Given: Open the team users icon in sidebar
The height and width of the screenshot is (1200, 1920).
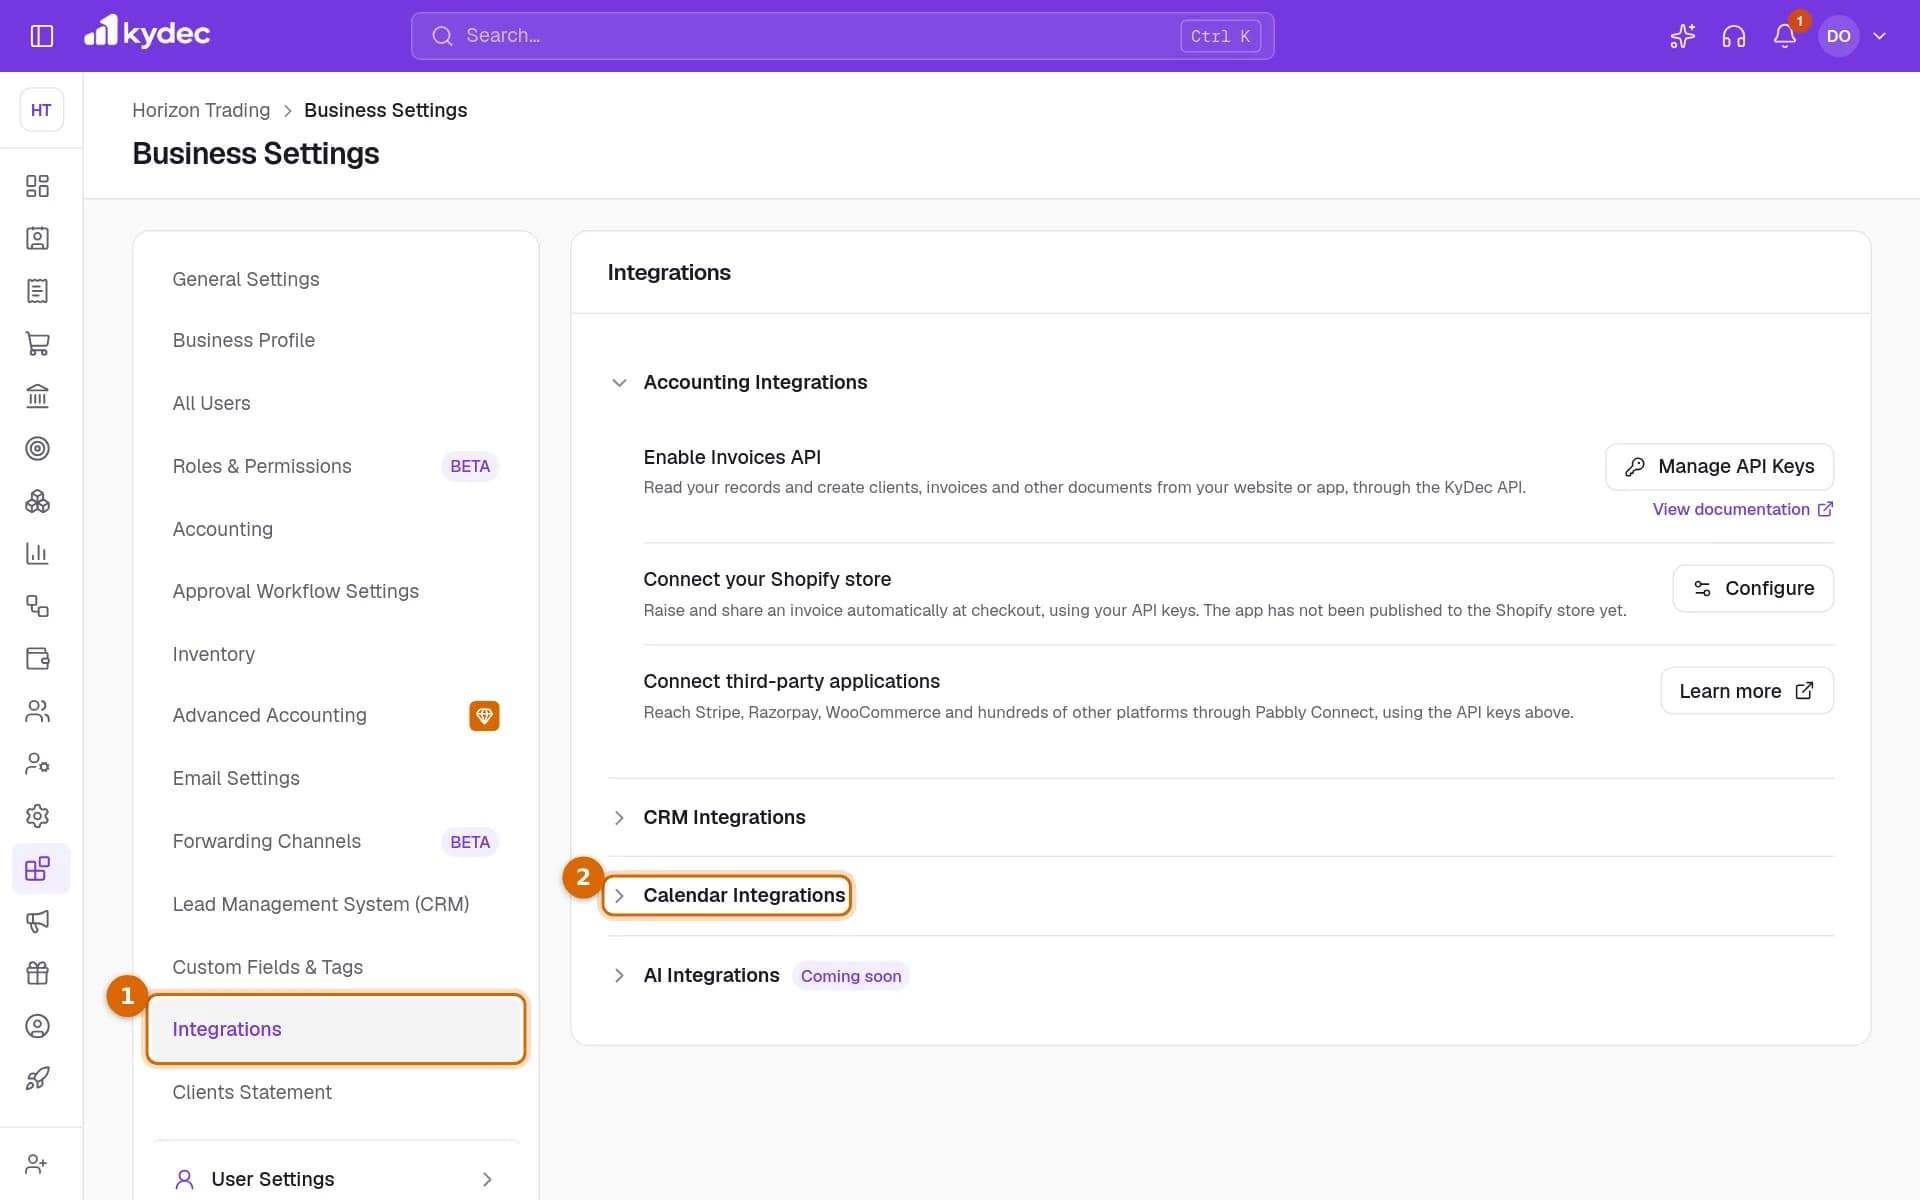Looking at the screenshot, I should click(x=37, y=711).
